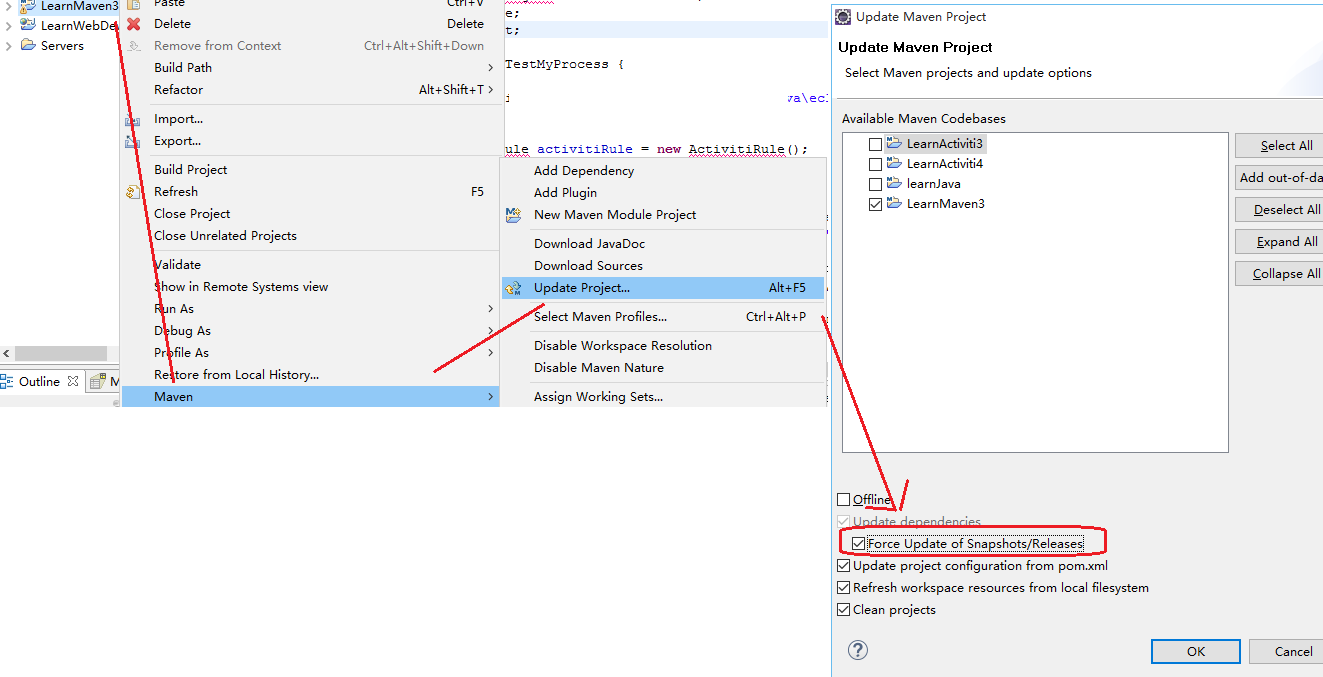
Task: Click the LearnActiviti4 project folder icon
Action: pos(894,164)
